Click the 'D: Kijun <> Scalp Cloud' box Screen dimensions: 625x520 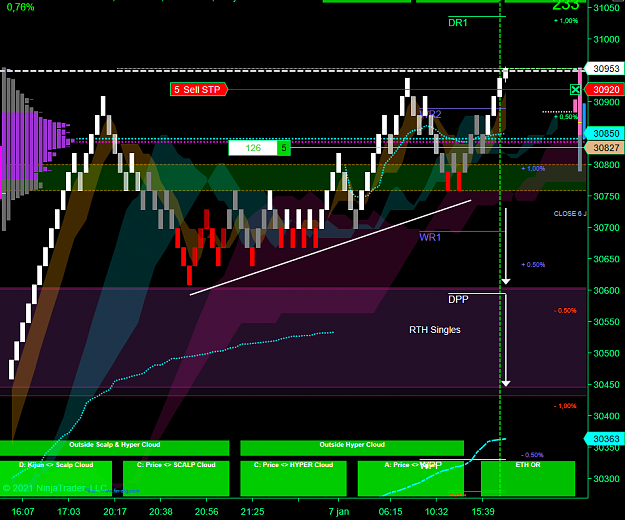click(56, 478)
